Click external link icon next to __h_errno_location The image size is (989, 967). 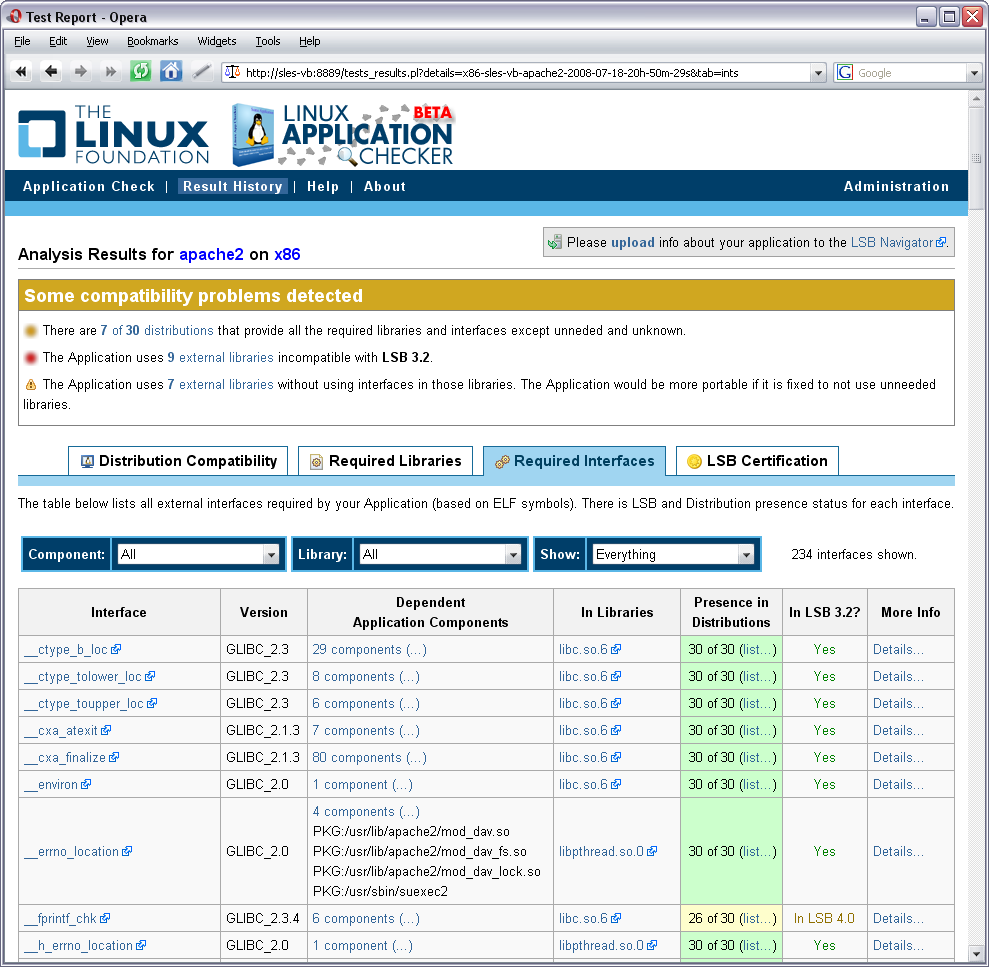tap(141, 945)
